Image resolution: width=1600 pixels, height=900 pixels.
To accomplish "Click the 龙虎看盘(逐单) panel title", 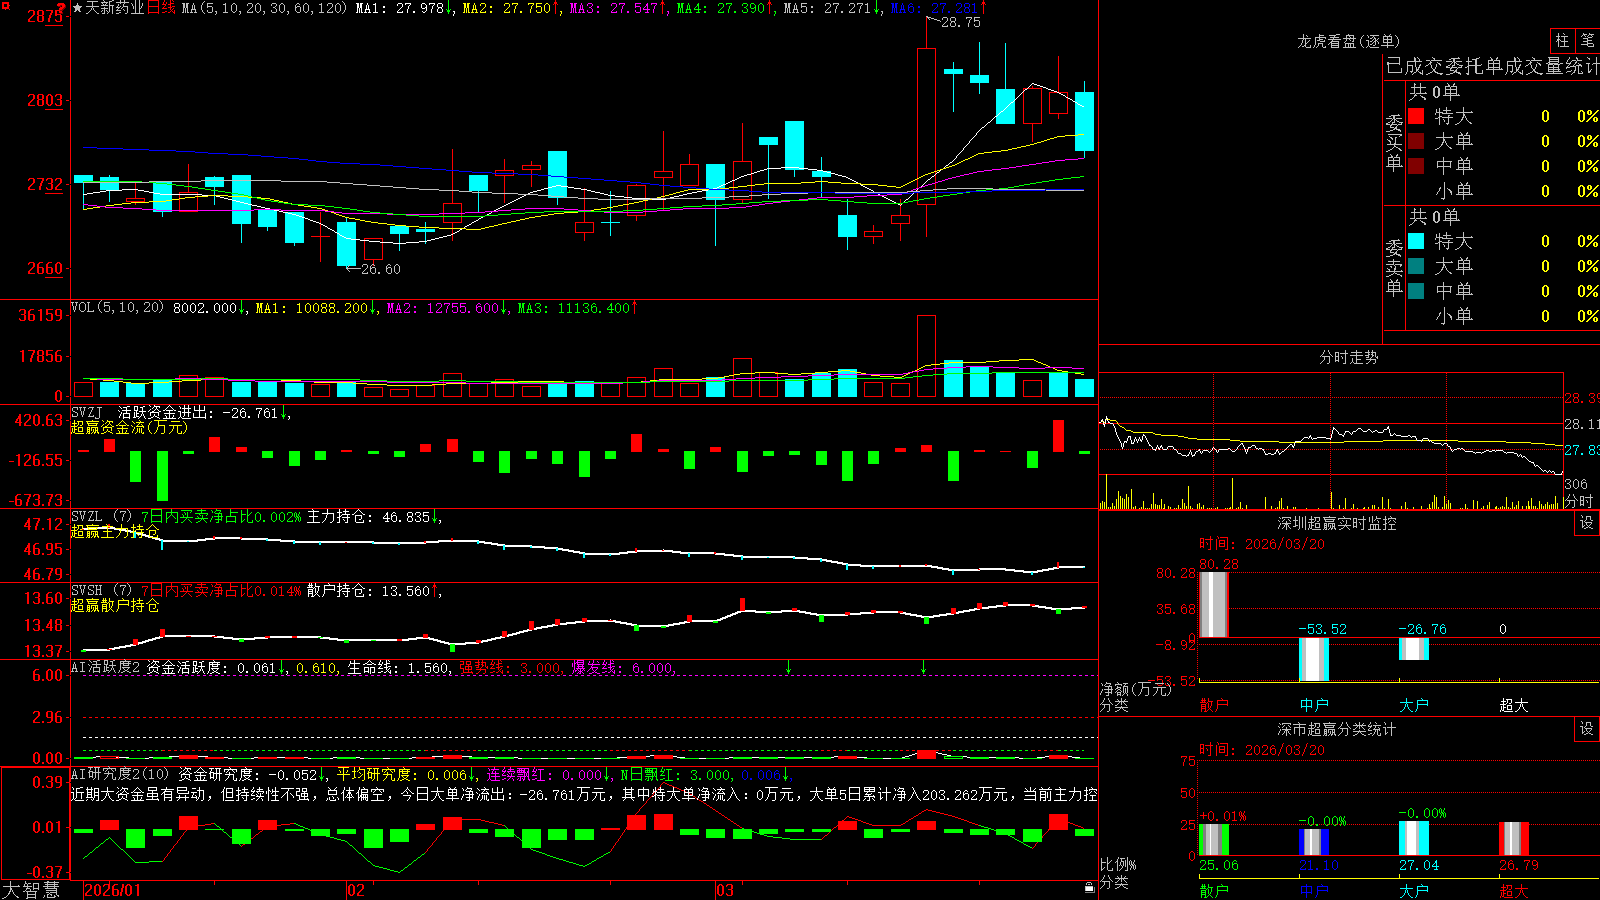I will coord(1348,41).
